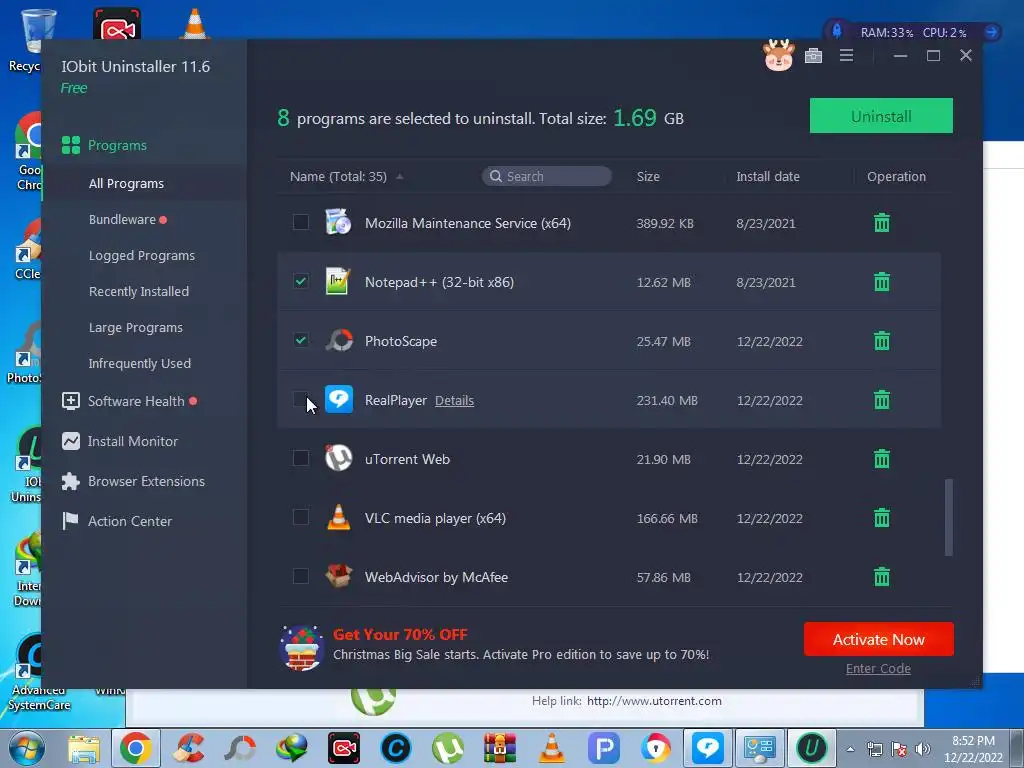Sort by Install date column header
This screenshot has width=1024, height=768.
tap(767, 176)
